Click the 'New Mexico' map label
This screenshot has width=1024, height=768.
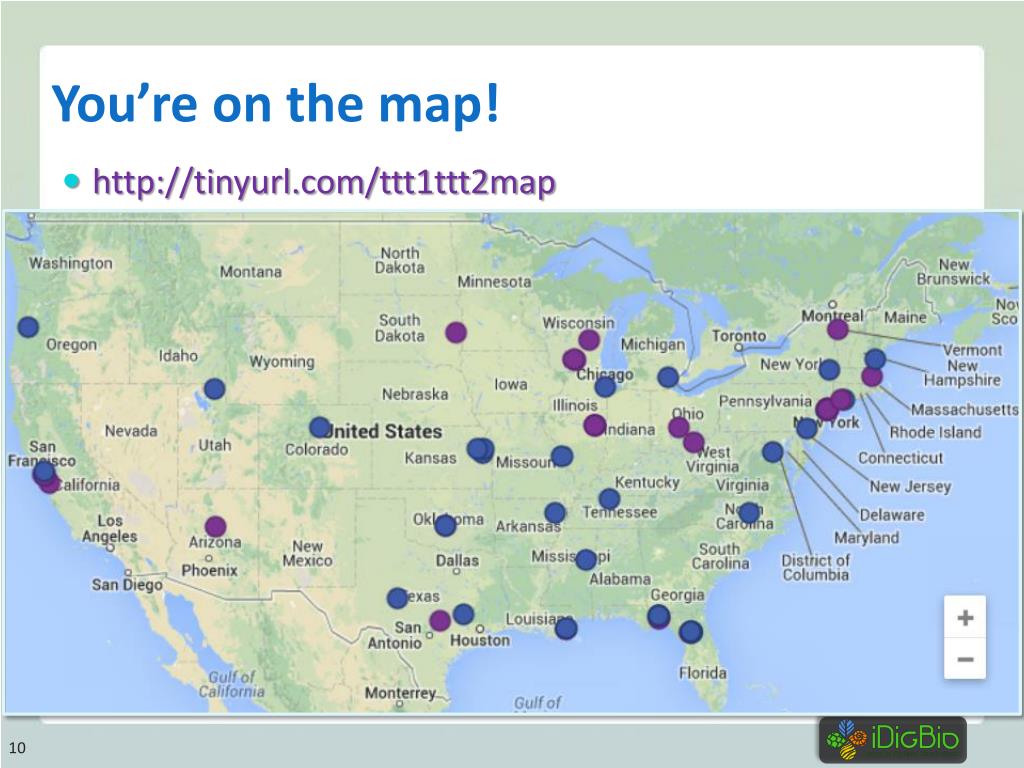(x=308, y=553)
